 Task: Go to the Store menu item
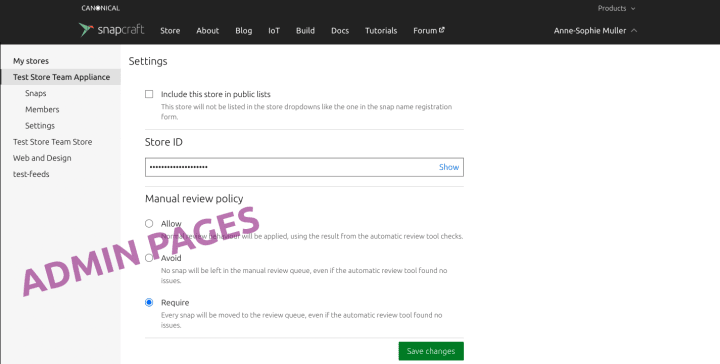point(170,31)
